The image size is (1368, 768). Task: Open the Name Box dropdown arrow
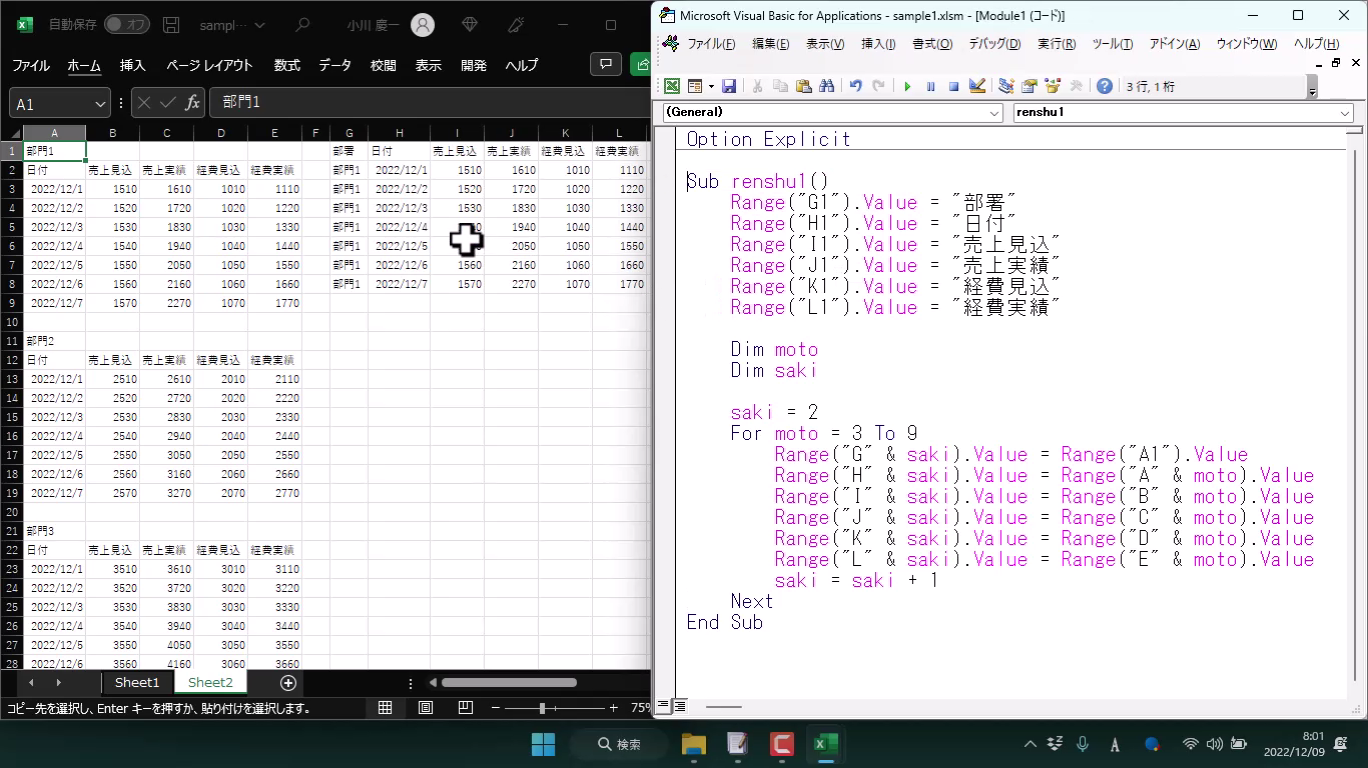coord(100,104)
